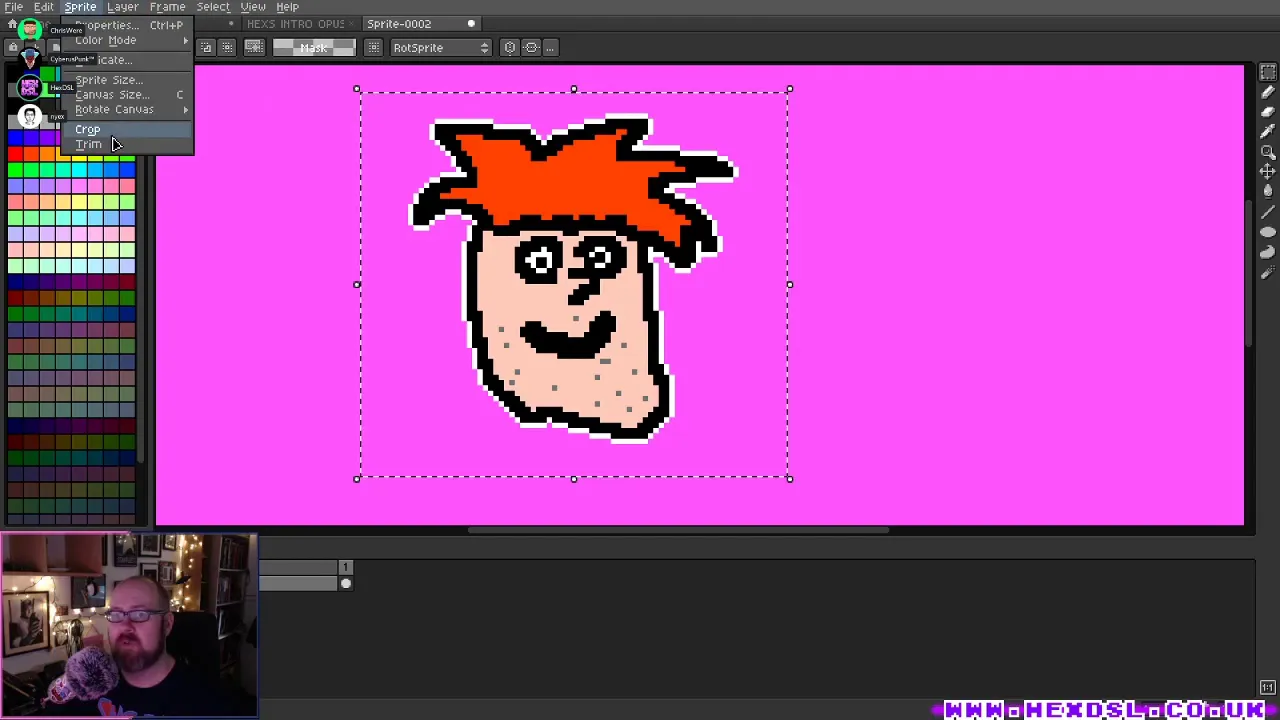Select the Eraser tool
The width and height of the screenshot is (1280, 720).
[x=1267, y=112]
